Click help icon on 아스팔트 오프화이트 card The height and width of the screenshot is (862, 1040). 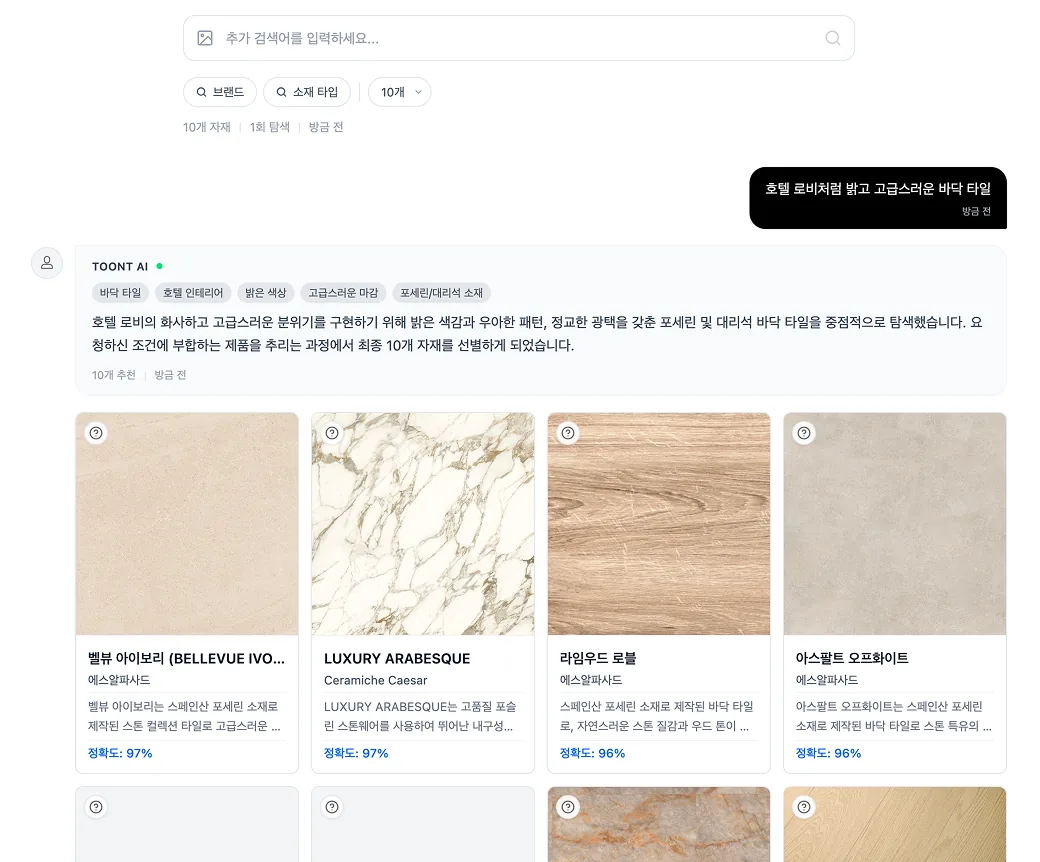point(804,433)
